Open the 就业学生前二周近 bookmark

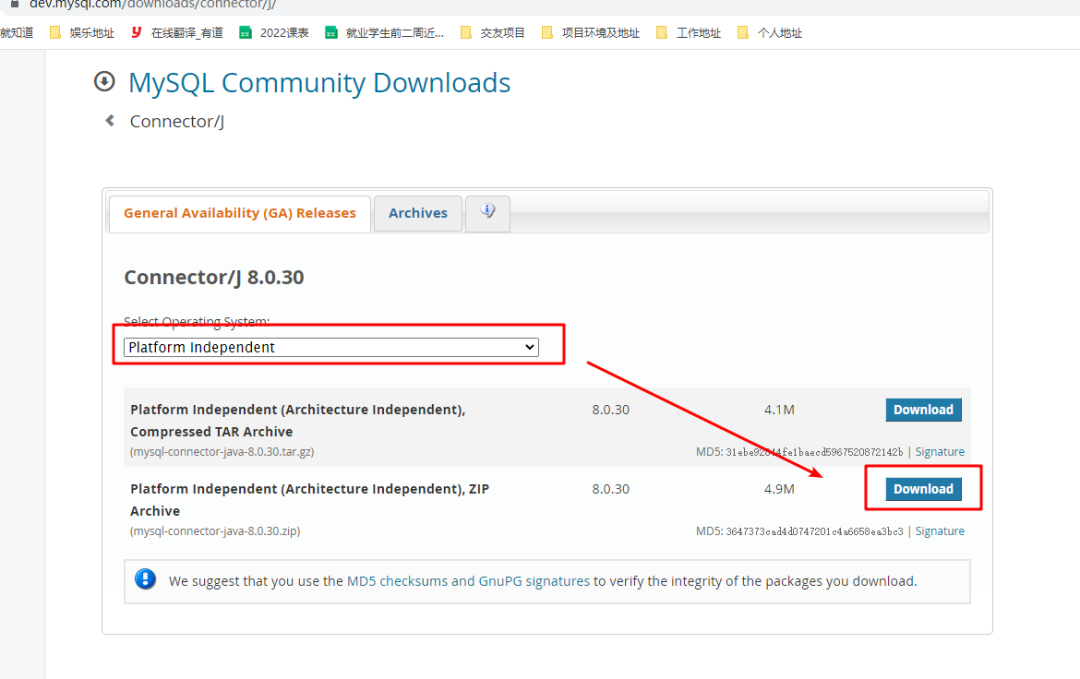[384, 32]
